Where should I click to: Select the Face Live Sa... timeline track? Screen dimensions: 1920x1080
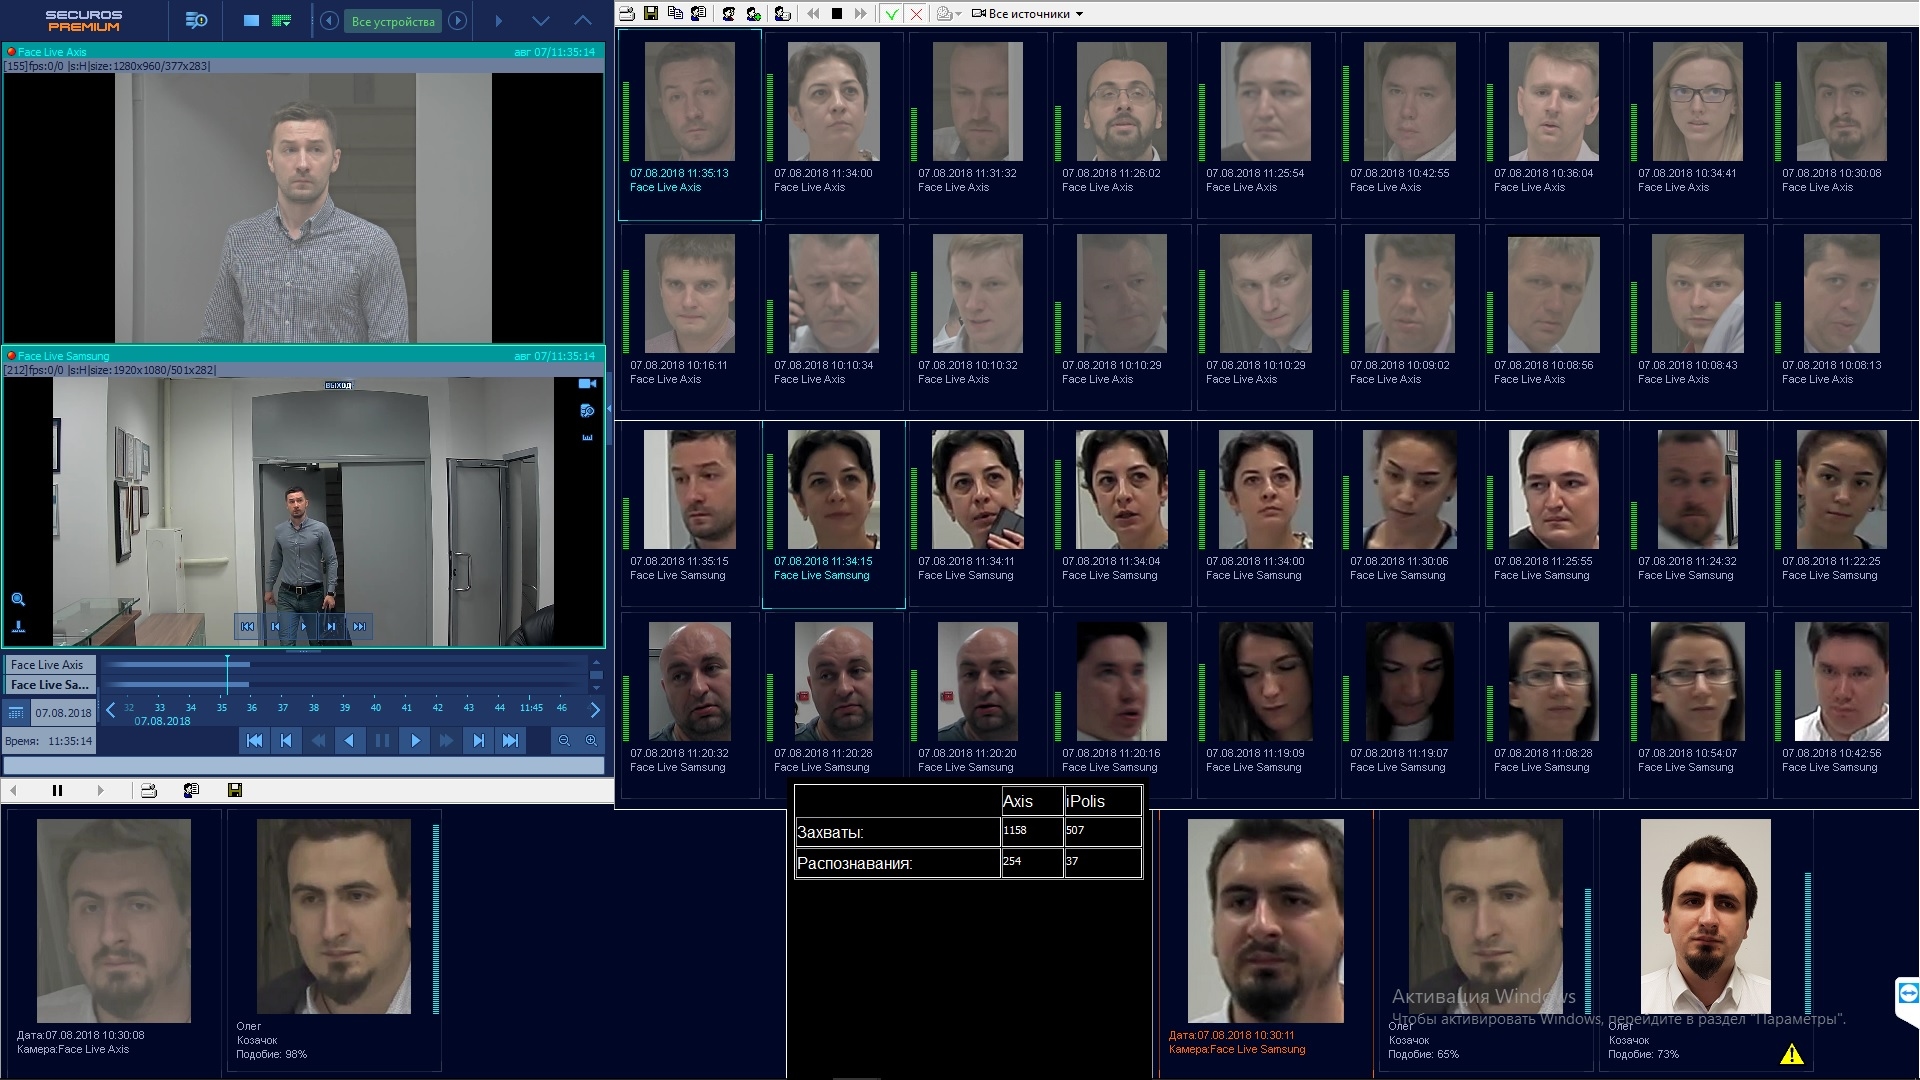(x=50, y=685)
